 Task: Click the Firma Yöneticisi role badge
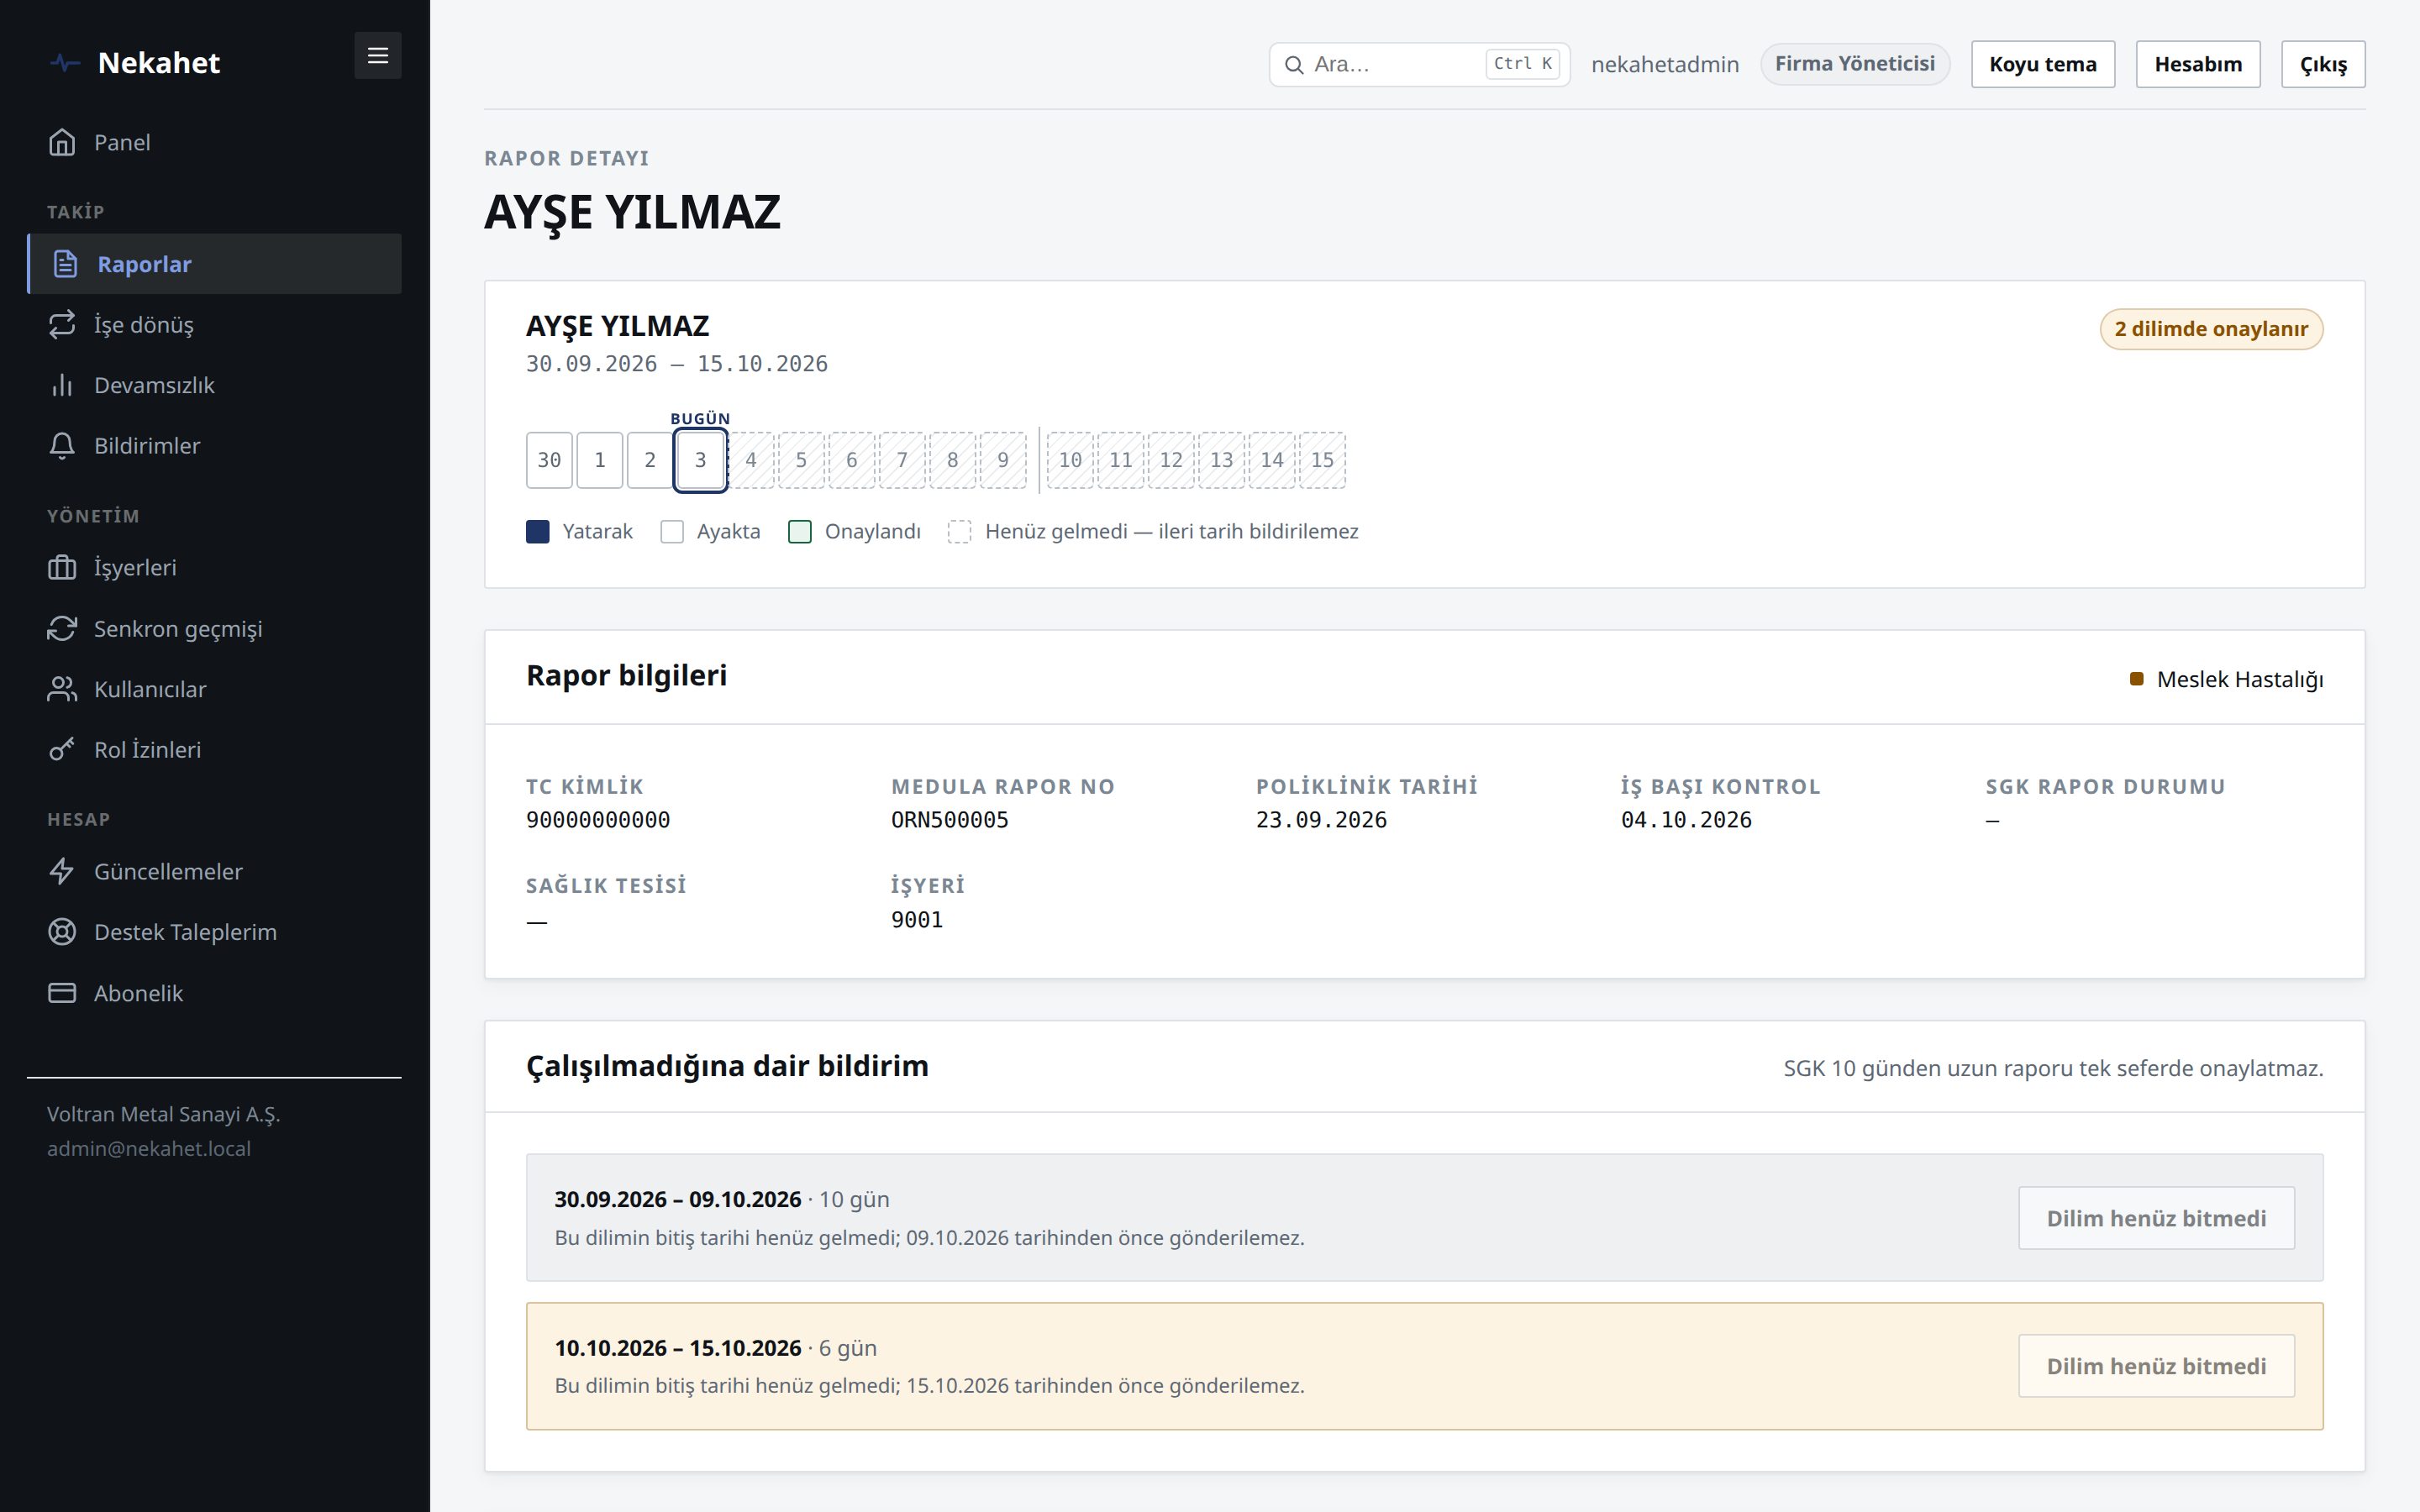click(1855, 64)
